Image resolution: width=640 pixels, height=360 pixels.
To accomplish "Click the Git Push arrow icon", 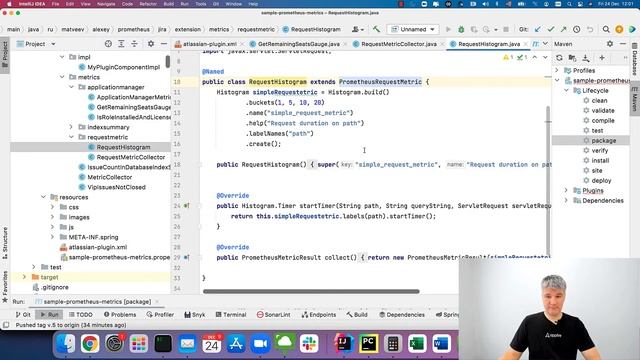I will (563, 29).
